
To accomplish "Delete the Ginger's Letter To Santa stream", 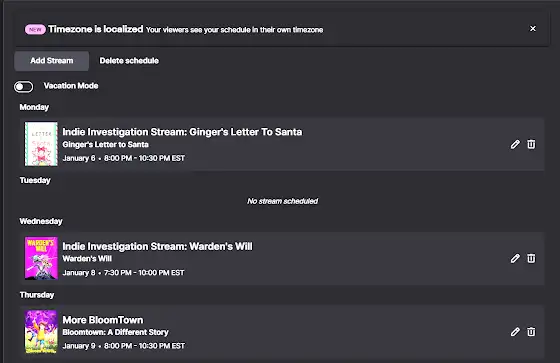I will 531,144.
